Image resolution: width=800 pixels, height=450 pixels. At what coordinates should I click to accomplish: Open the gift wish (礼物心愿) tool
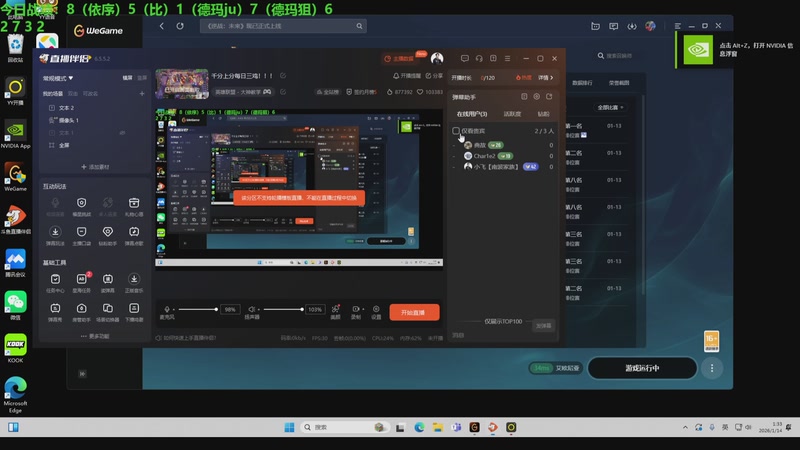(134, 207)
